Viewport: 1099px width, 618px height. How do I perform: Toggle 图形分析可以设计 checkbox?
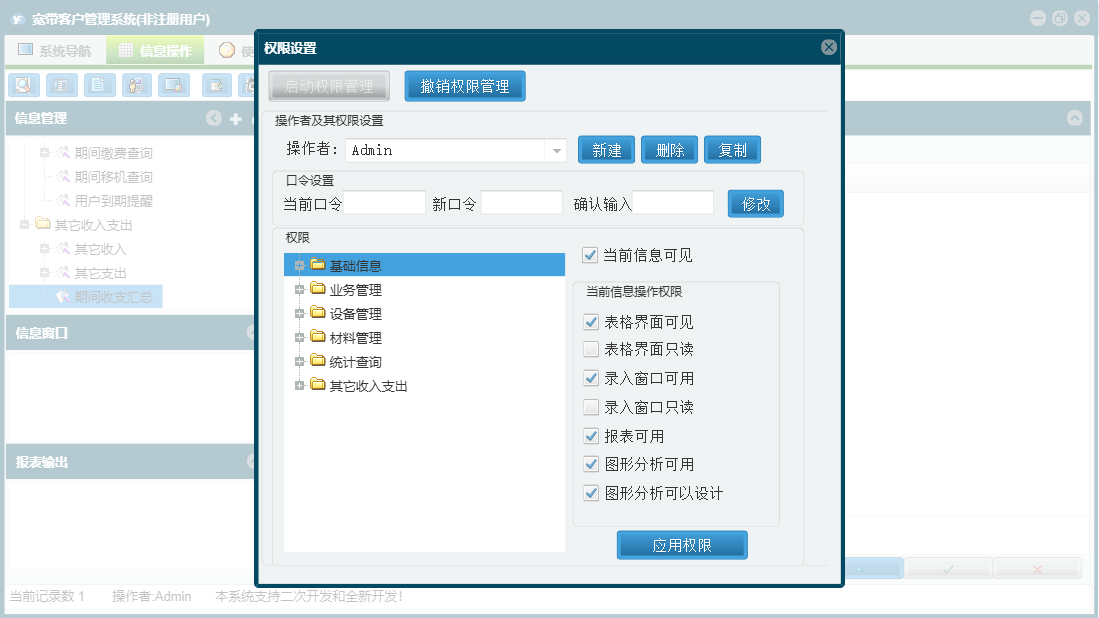click(591, 493)
